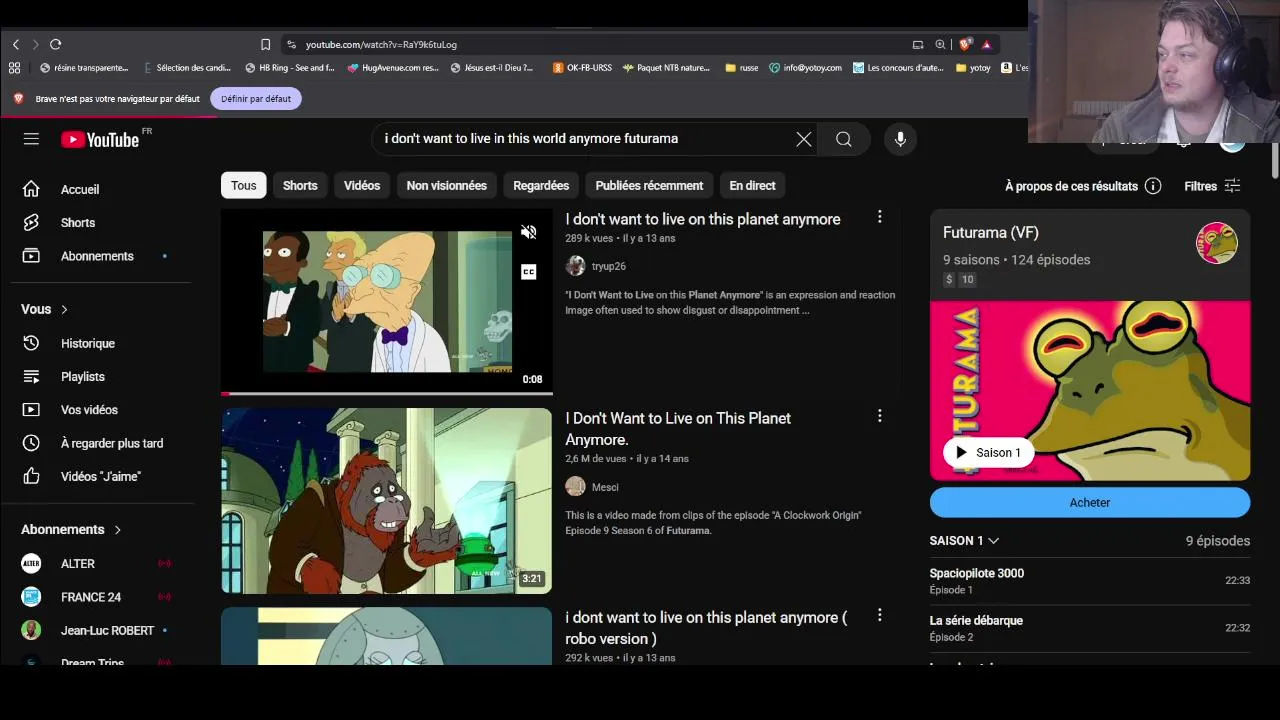Select the Regardées chip

point(541,186)
